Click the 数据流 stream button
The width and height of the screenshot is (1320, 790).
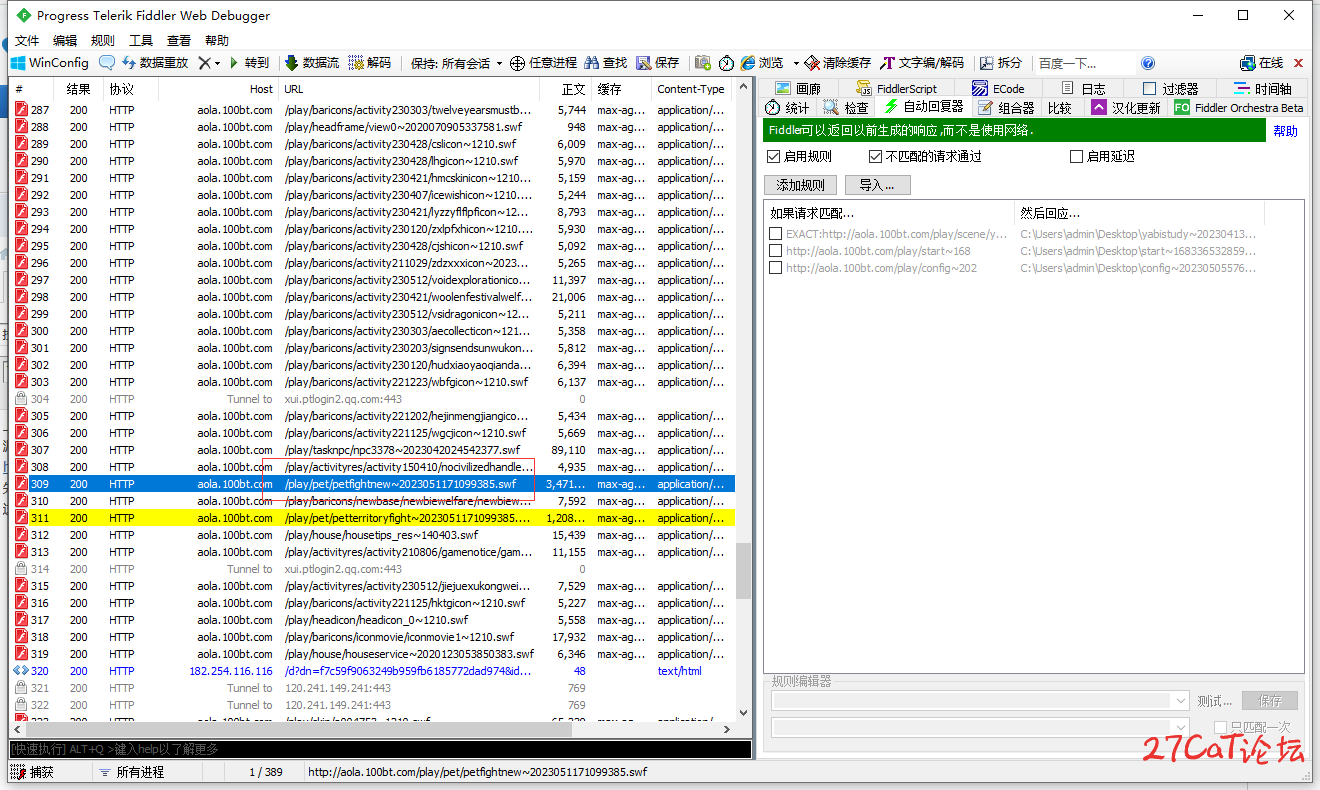[x=311, y=62]
